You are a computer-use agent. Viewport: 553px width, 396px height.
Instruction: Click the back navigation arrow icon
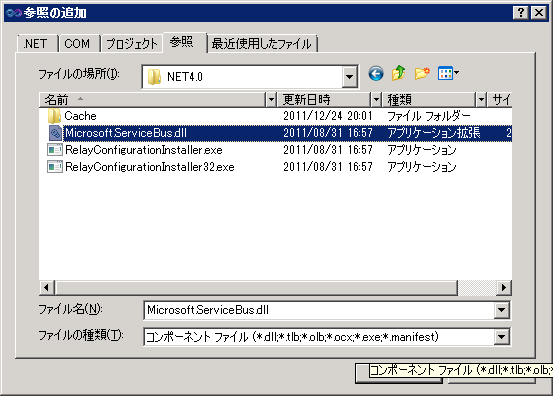[376, 74]
